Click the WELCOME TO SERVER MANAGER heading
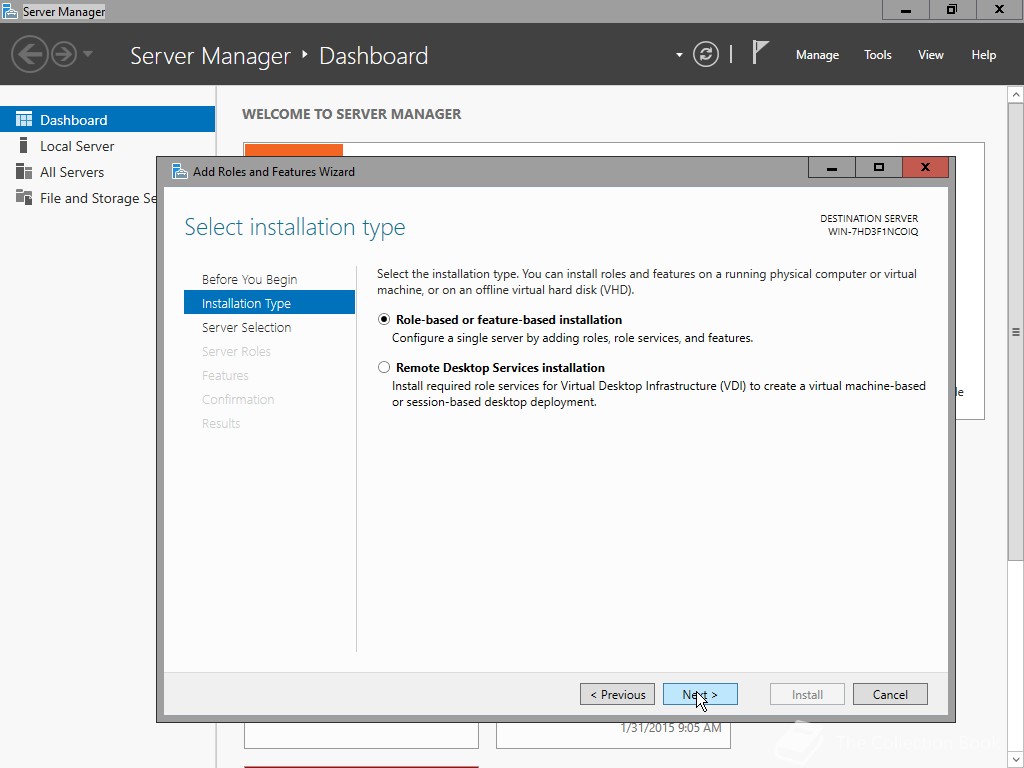1024x768 pixels. click(351, 114)
